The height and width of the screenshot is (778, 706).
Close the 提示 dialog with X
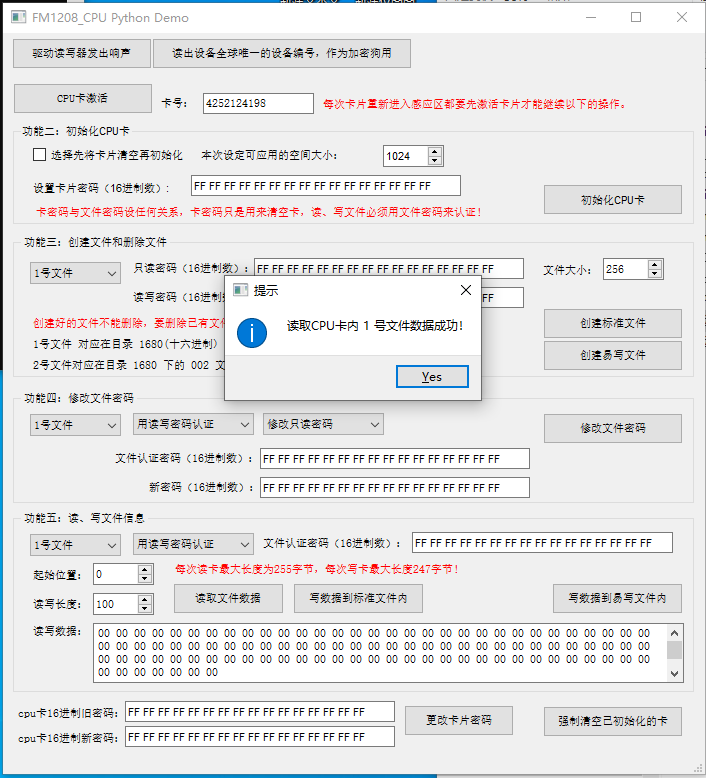(x=465, y=290)
